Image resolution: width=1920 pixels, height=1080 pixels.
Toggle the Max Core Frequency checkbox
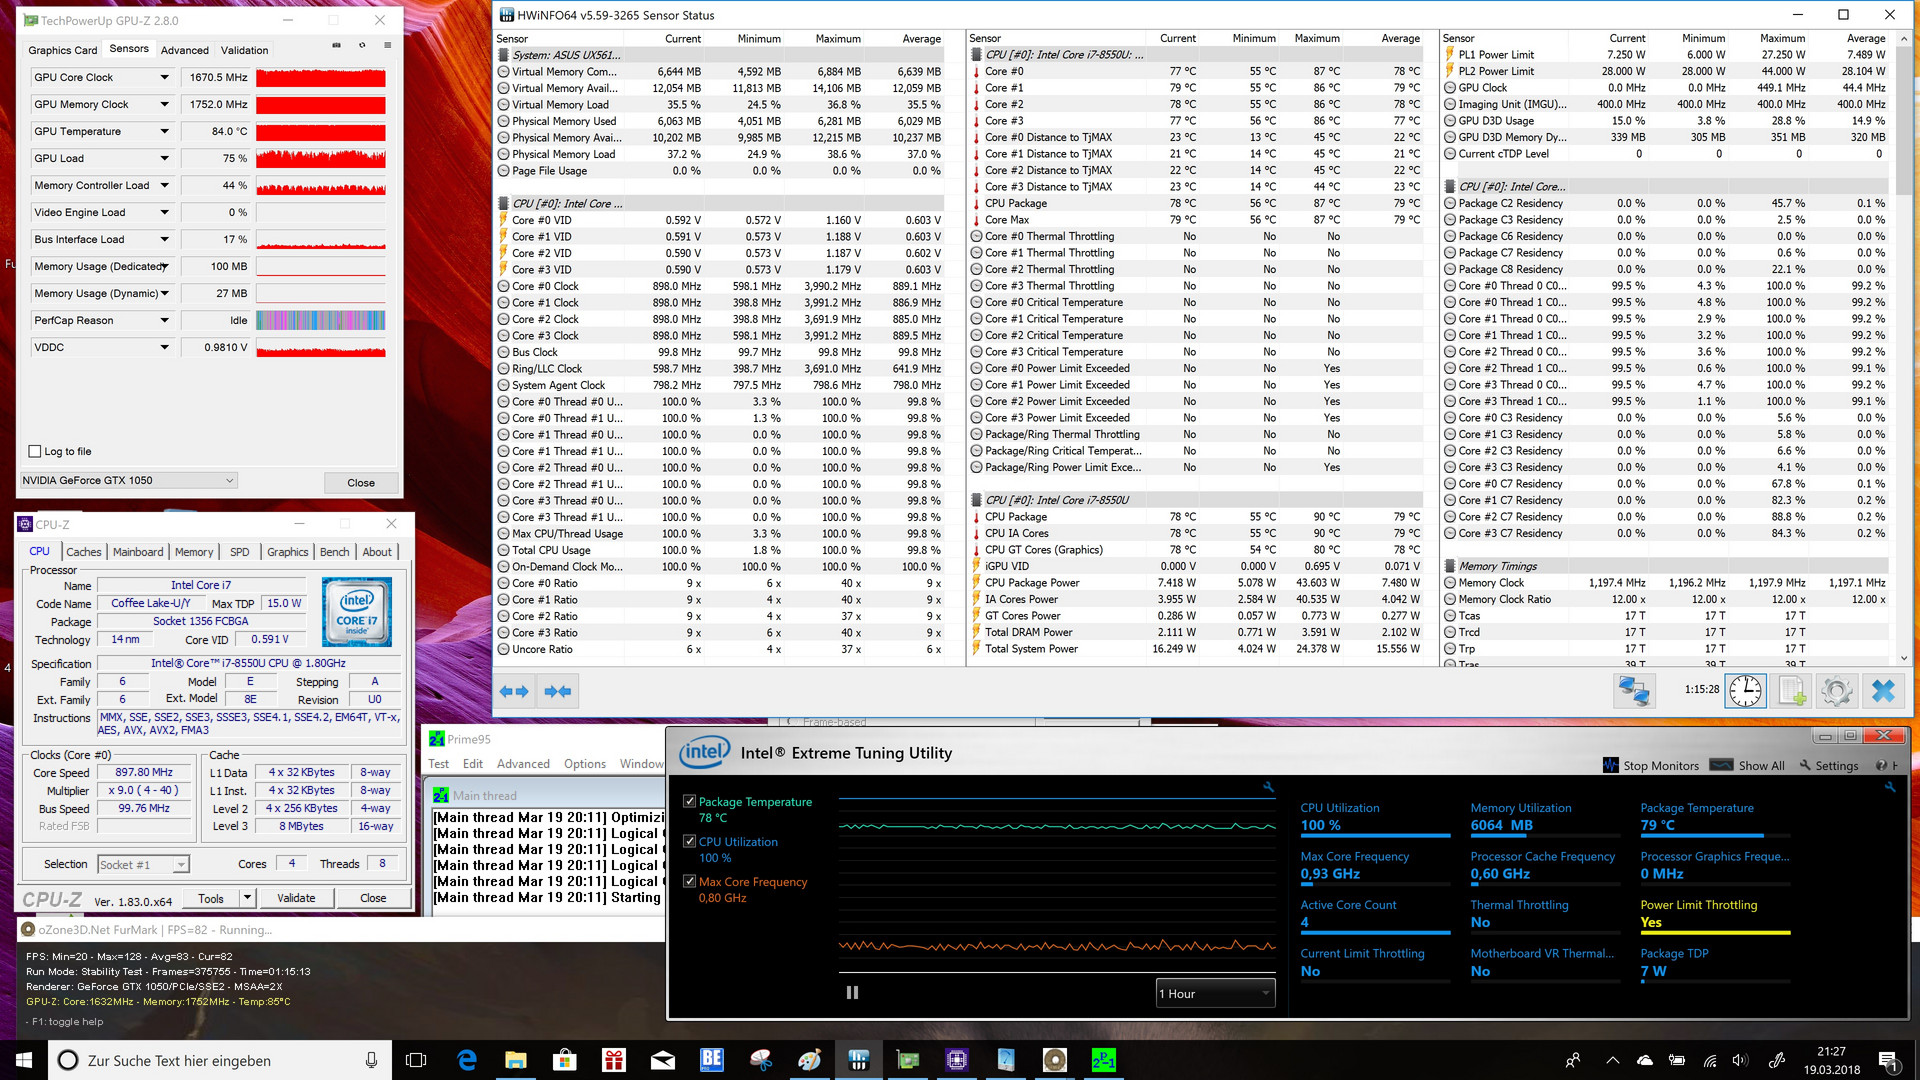(689, 882)
